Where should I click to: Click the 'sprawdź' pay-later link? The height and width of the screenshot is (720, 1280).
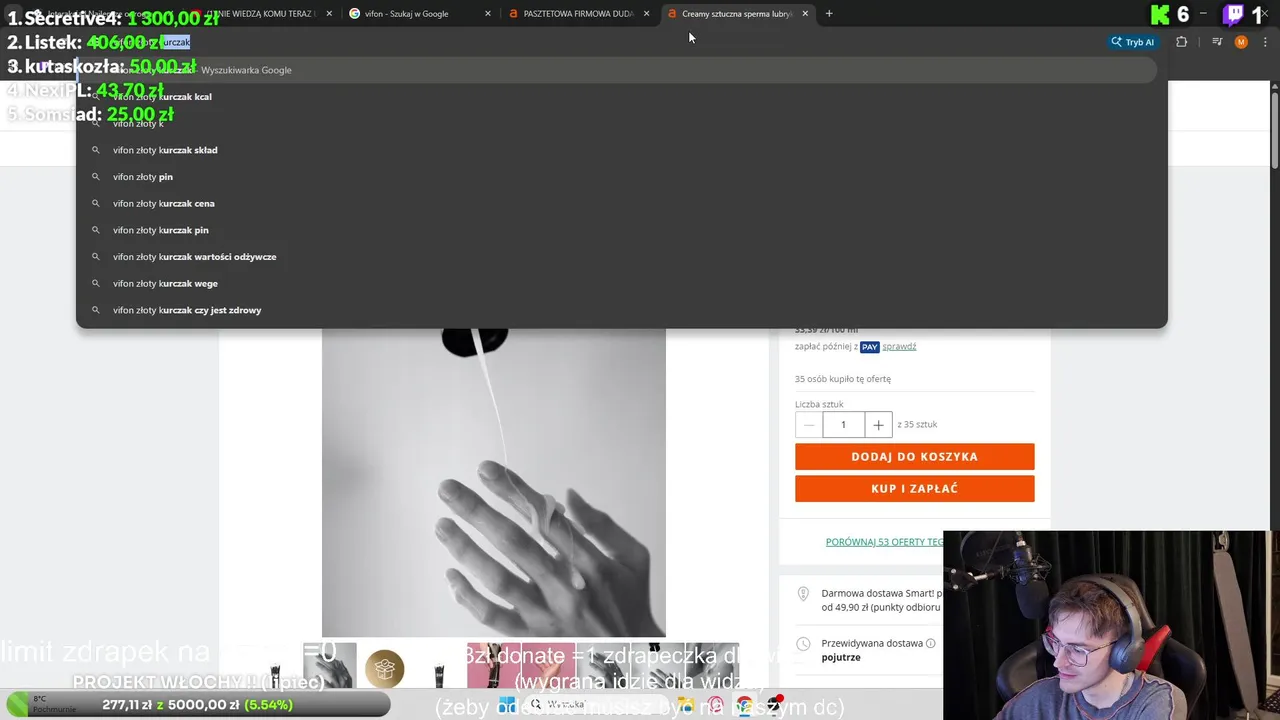pos(899,346)
